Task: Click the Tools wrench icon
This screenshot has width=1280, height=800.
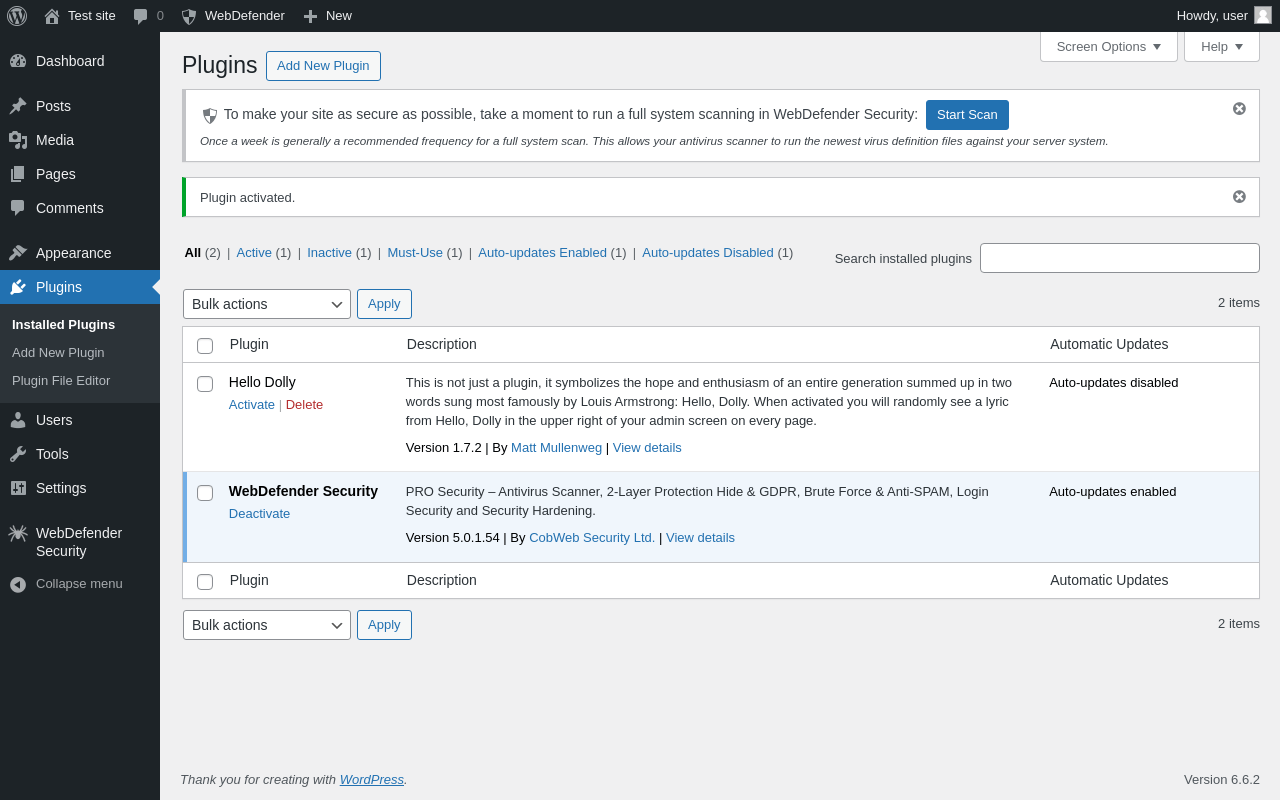Action: (18, 454)
